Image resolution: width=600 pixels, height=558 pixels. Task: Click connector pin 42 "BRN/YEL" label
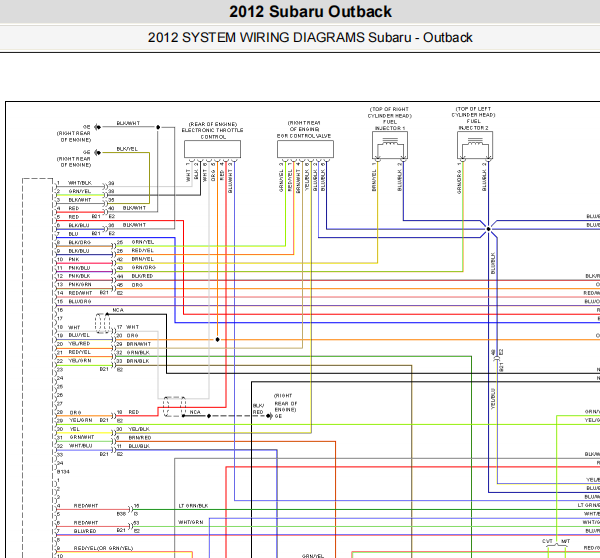click(x=142, y=259)
